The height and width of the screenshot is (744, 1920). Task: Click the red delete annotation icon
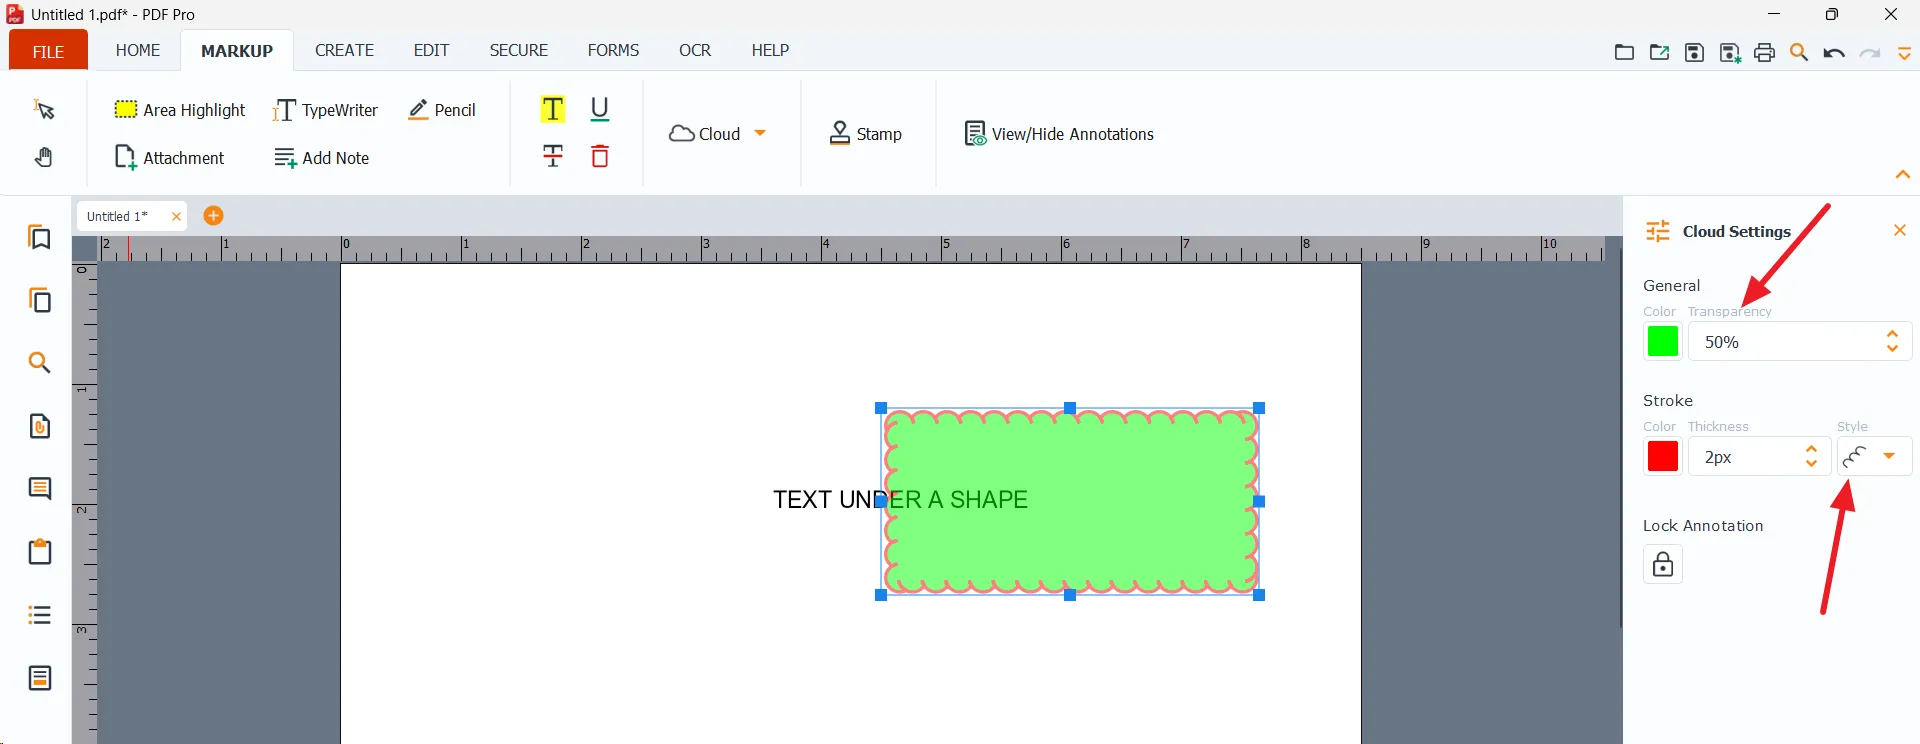[x=600, y=157]
